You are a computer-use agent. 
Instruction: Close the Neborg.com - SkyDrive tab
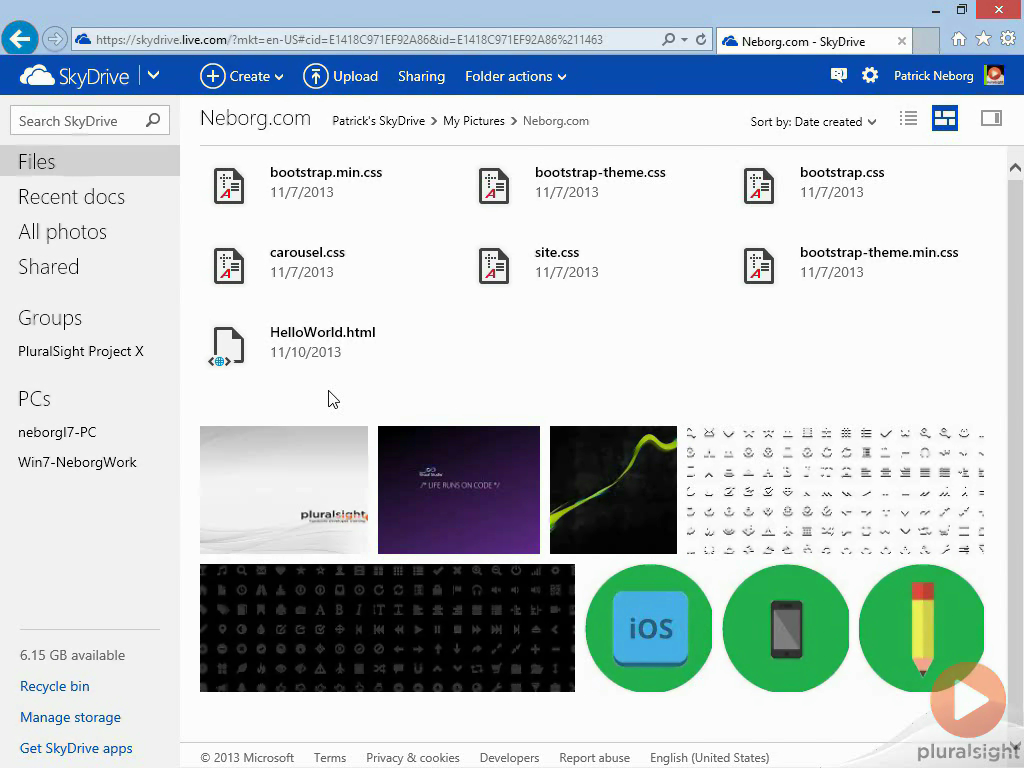click(x=901, y=41)
